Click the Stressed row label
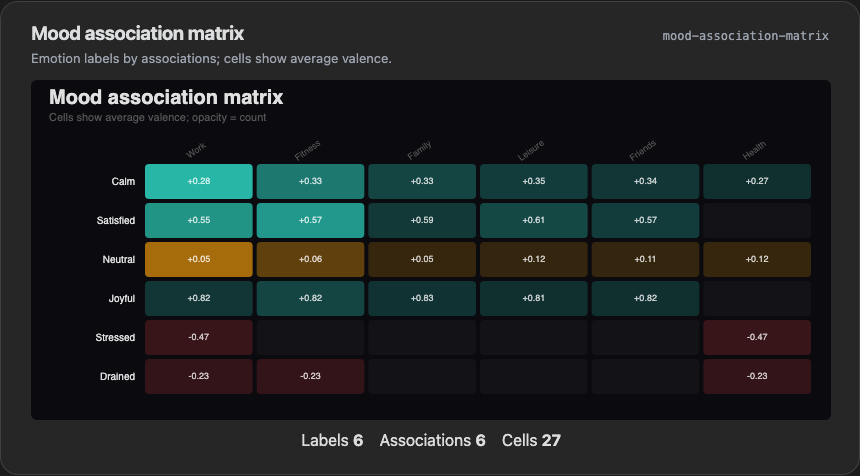This screenshot has width=860, height=476. tap(115, 337)
